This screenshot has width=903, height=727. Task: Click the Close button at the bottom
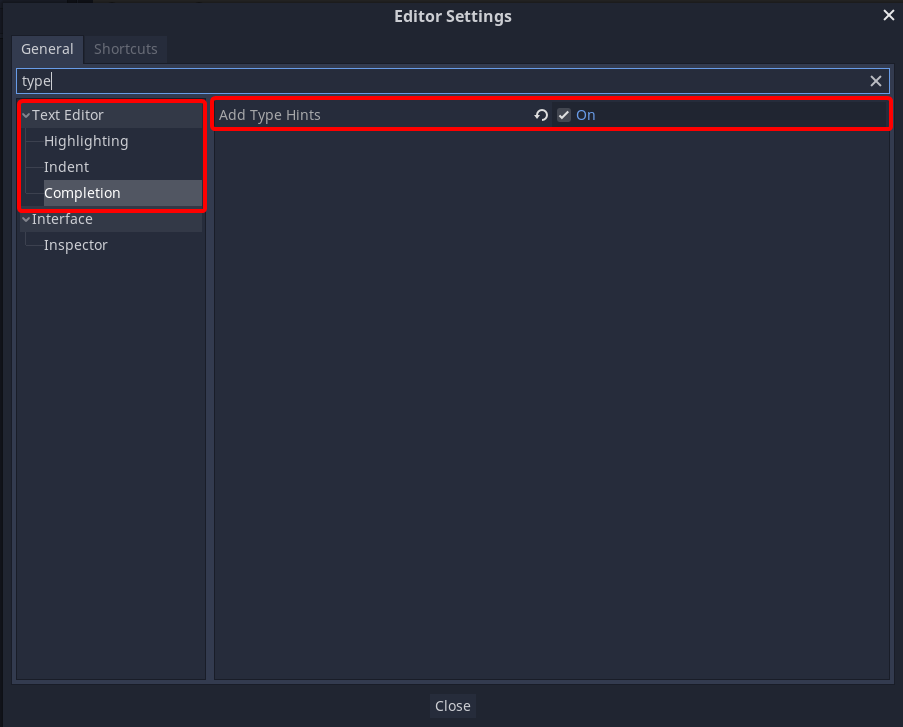(453, 706)
